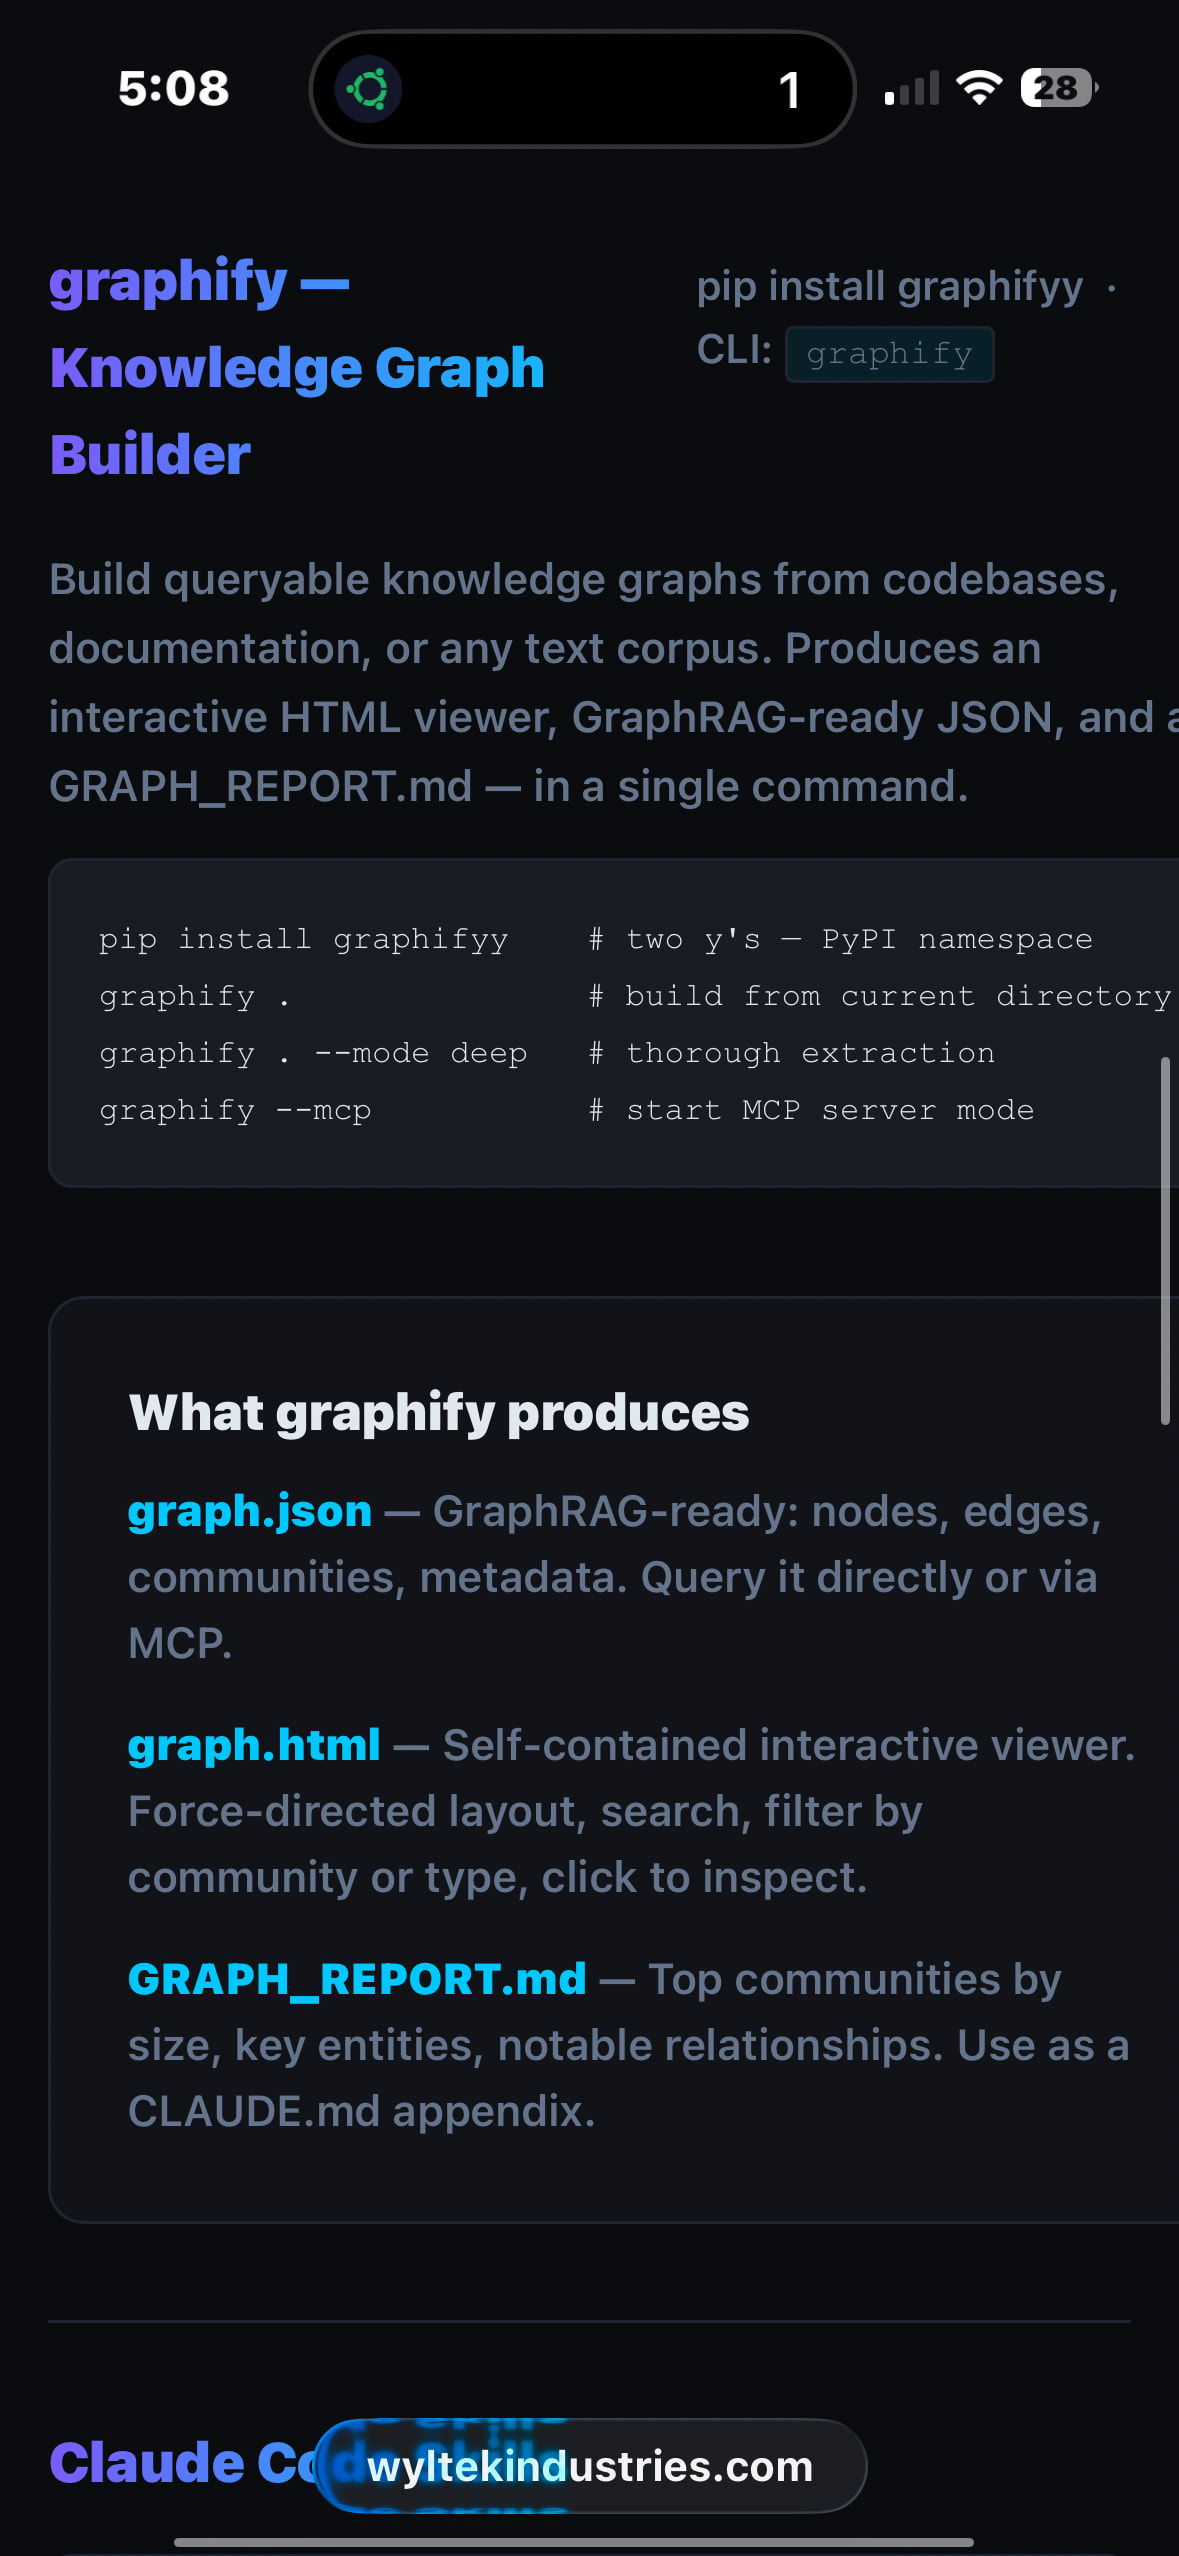The height and width of the screenshot is (2556, 1179).
Task: Click the What graphify produces heading
Action: (438, 1412)
